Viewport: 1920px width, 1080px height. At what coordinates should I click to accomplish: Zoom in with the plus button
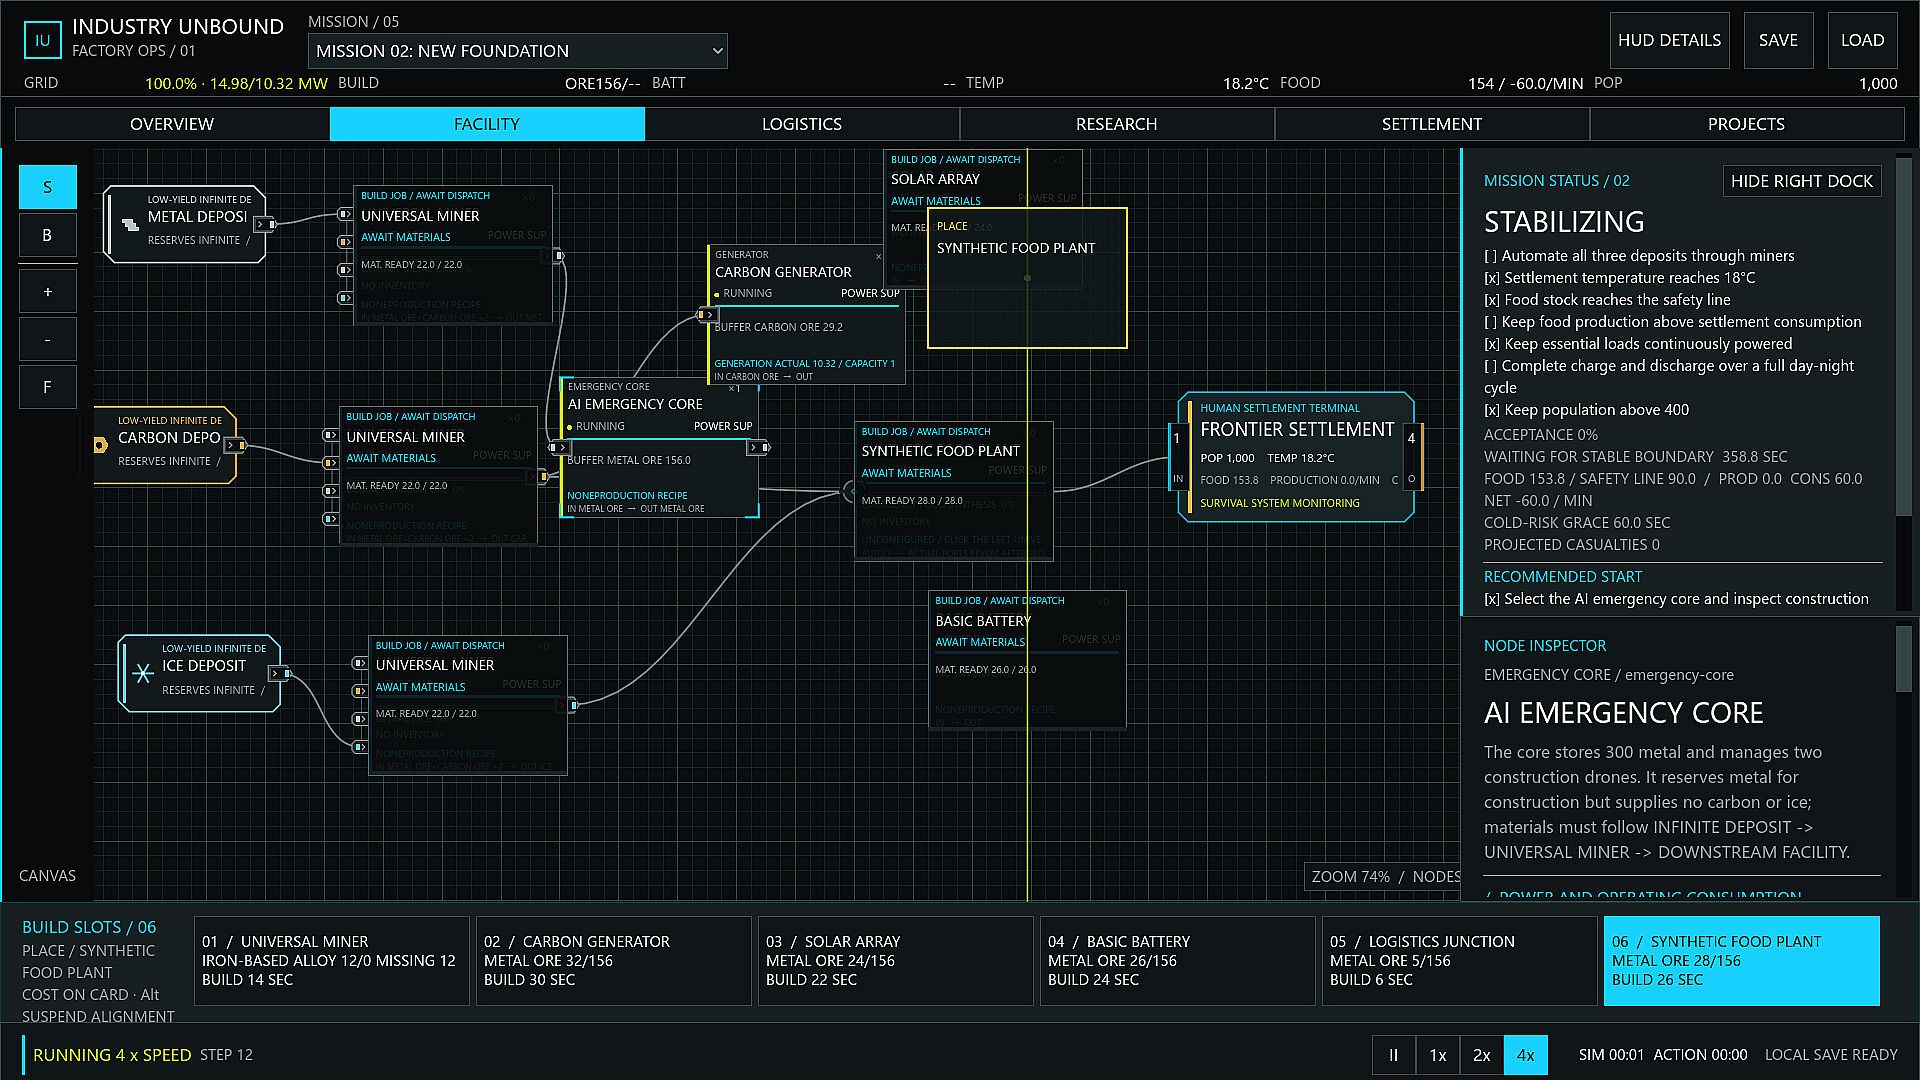point(47,292)
